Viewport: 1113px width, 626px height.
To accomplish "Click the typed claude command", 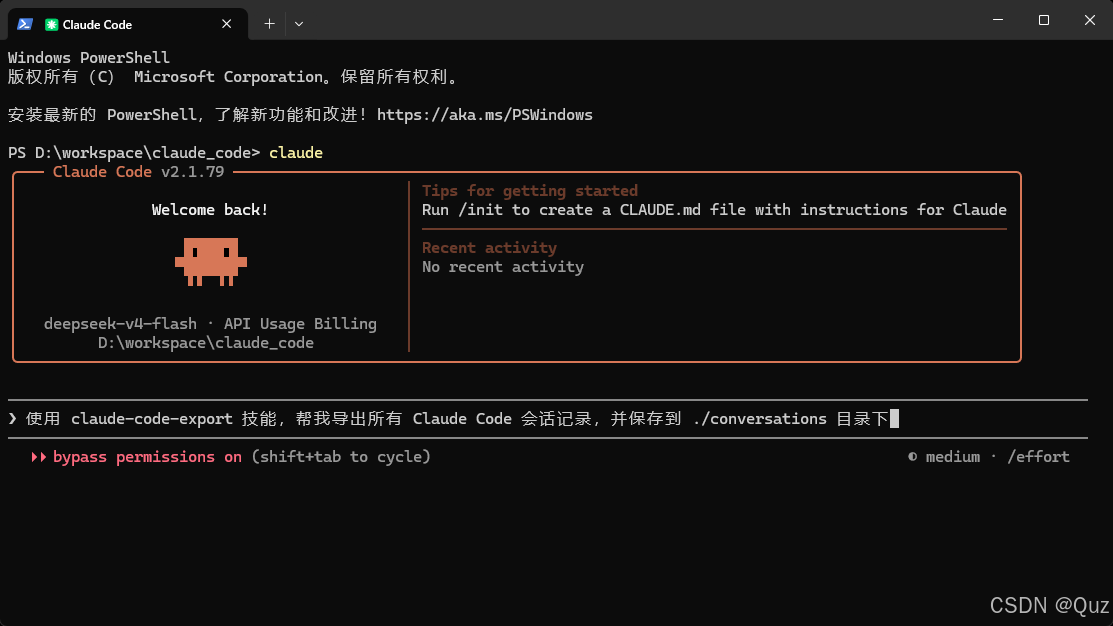I will pos(296,153).
